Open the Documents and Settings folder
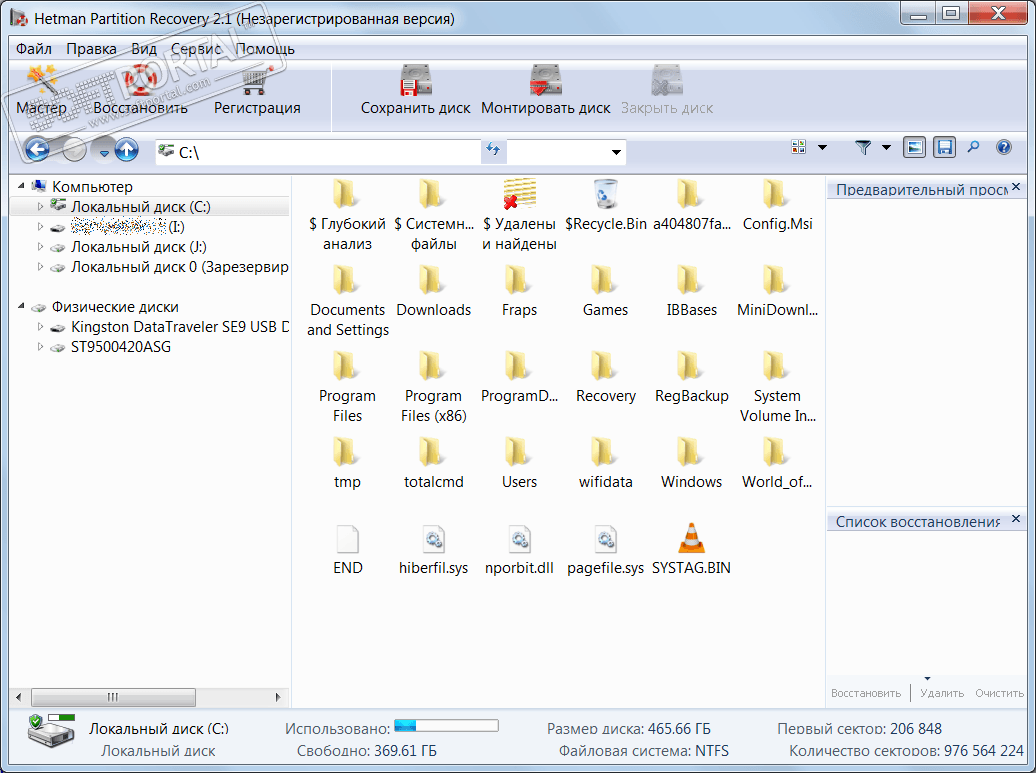Screen dimensions: 1036x773 (348, 301)
